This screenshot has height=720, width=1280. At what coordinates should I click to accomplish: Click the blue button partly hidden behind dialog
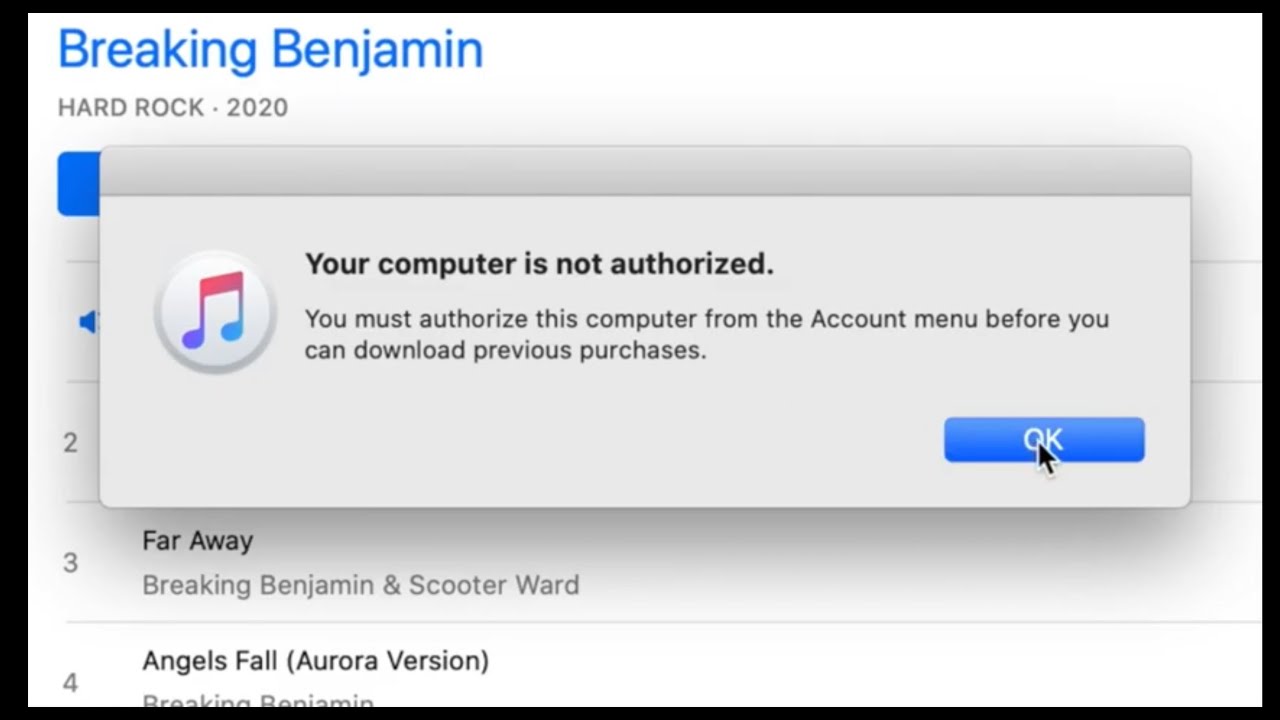[x=78, y=183]
